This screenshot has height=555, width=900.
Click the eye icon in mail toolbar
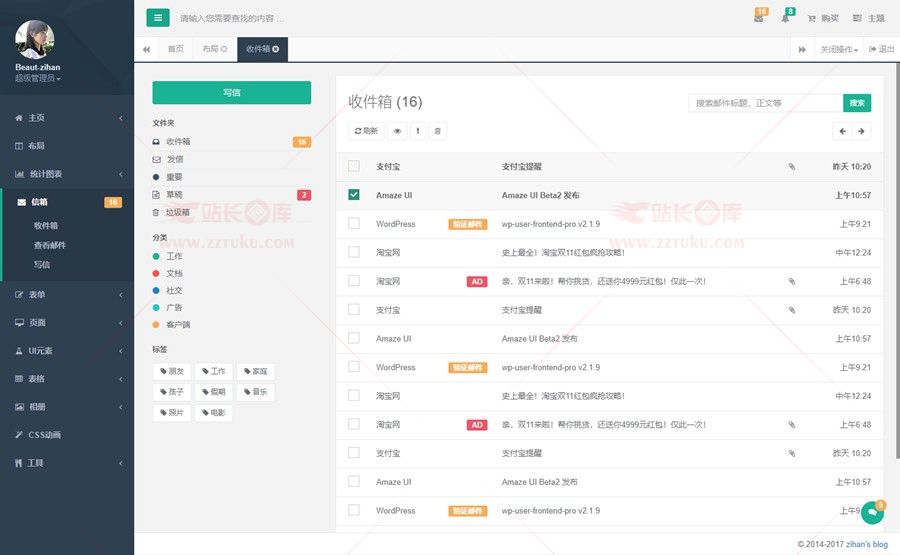click(397, 131)
